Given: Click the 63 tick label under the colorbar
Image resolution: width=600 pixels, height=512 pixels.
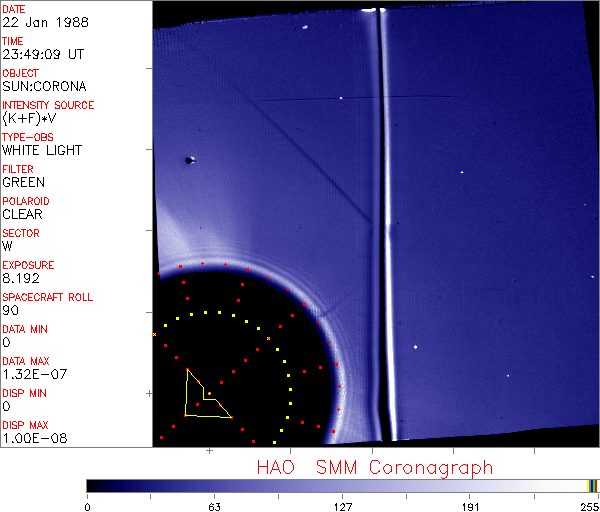Looking at the screenshot, I should point(214,506).
